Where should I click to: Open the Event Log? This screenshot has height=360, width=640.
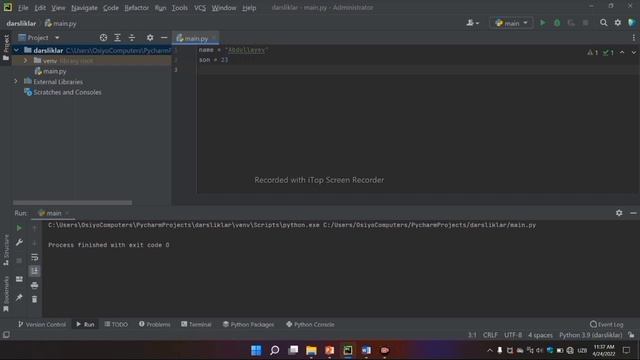coord(607,324)
